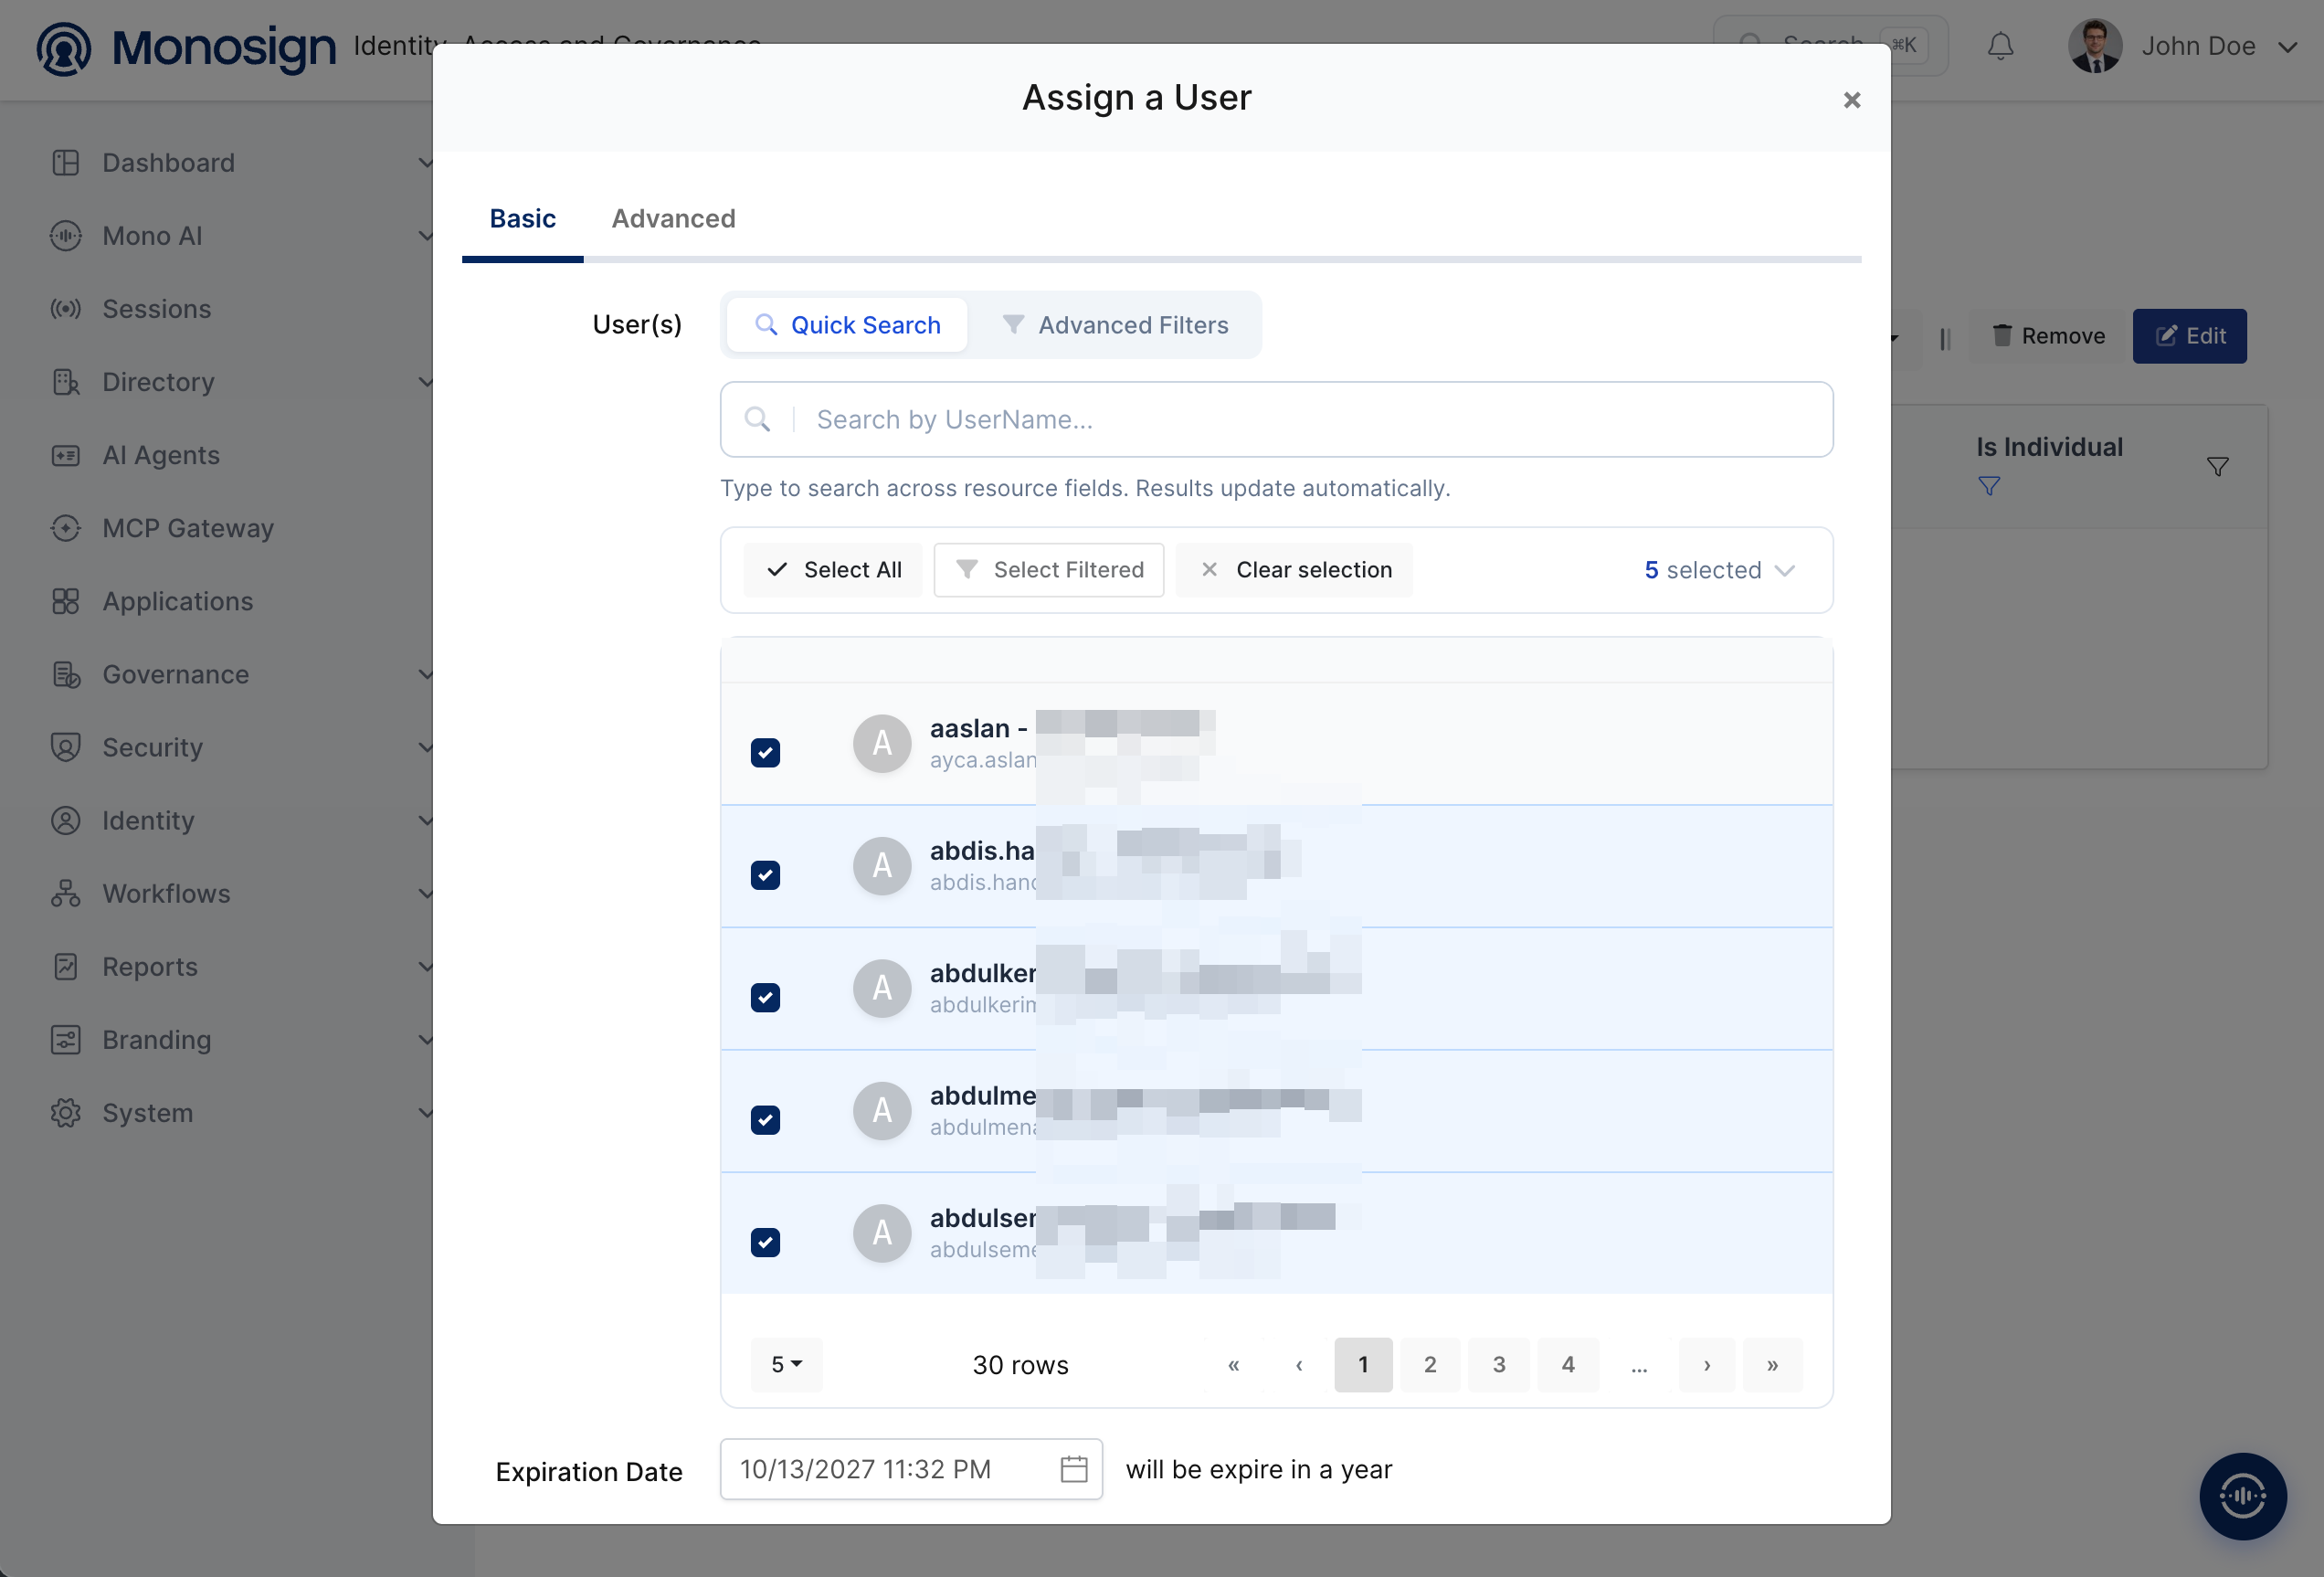Click the notification bell icon
Viewport: 2324px width, 1577px height.
[x=2000, y=46]
